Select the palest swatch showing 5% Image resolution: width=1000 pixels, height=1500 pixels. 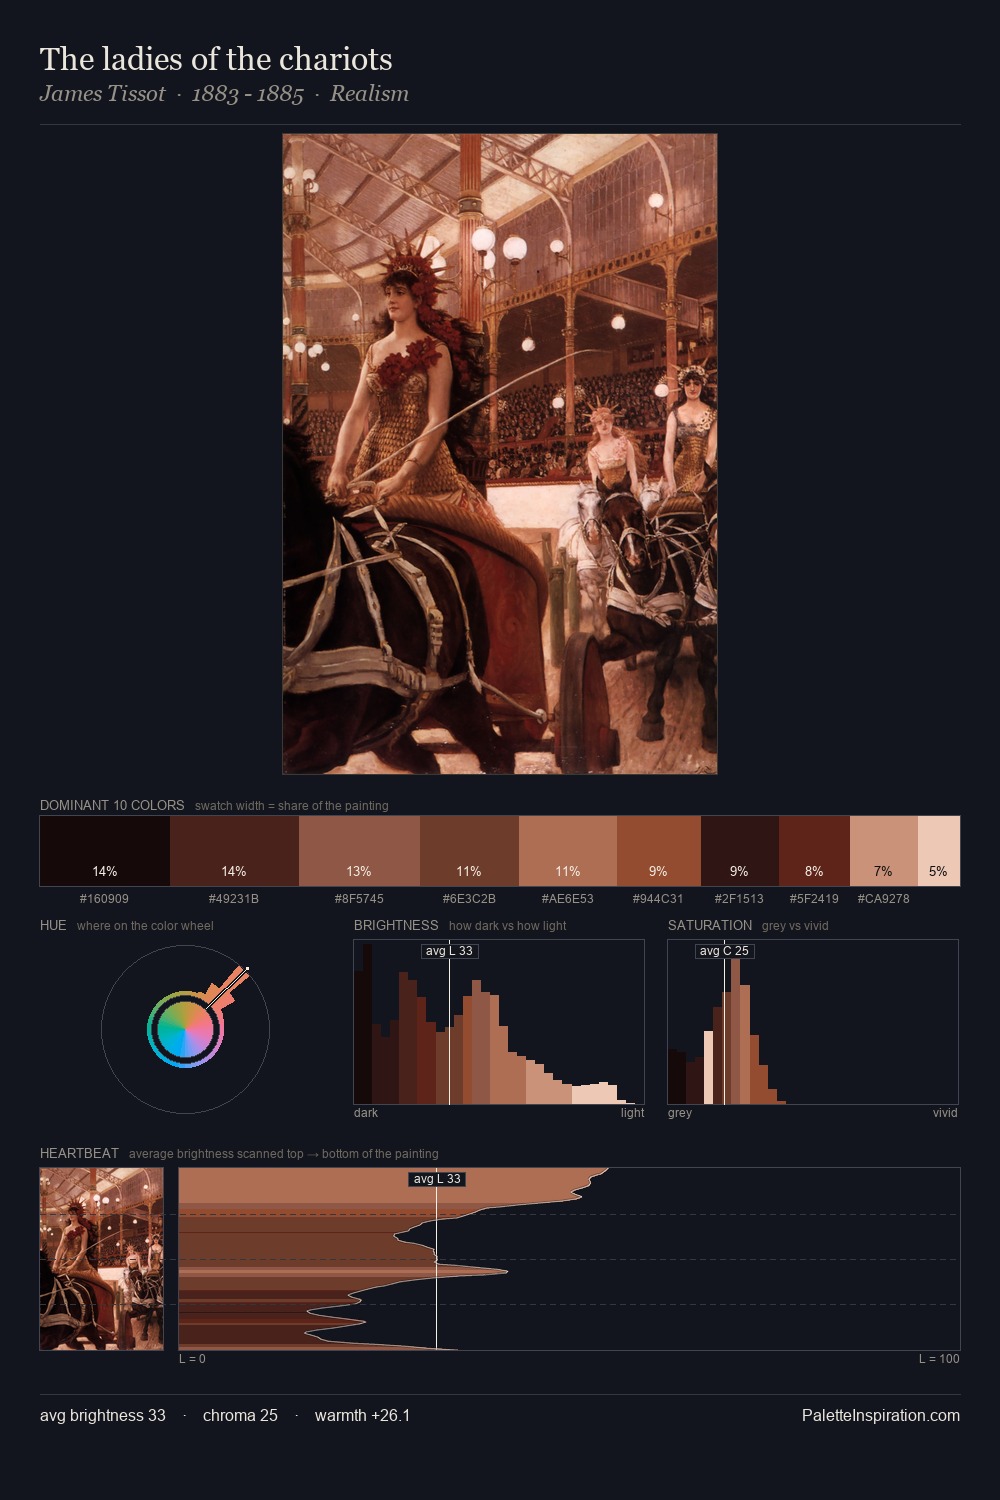[x=939, y=851]
